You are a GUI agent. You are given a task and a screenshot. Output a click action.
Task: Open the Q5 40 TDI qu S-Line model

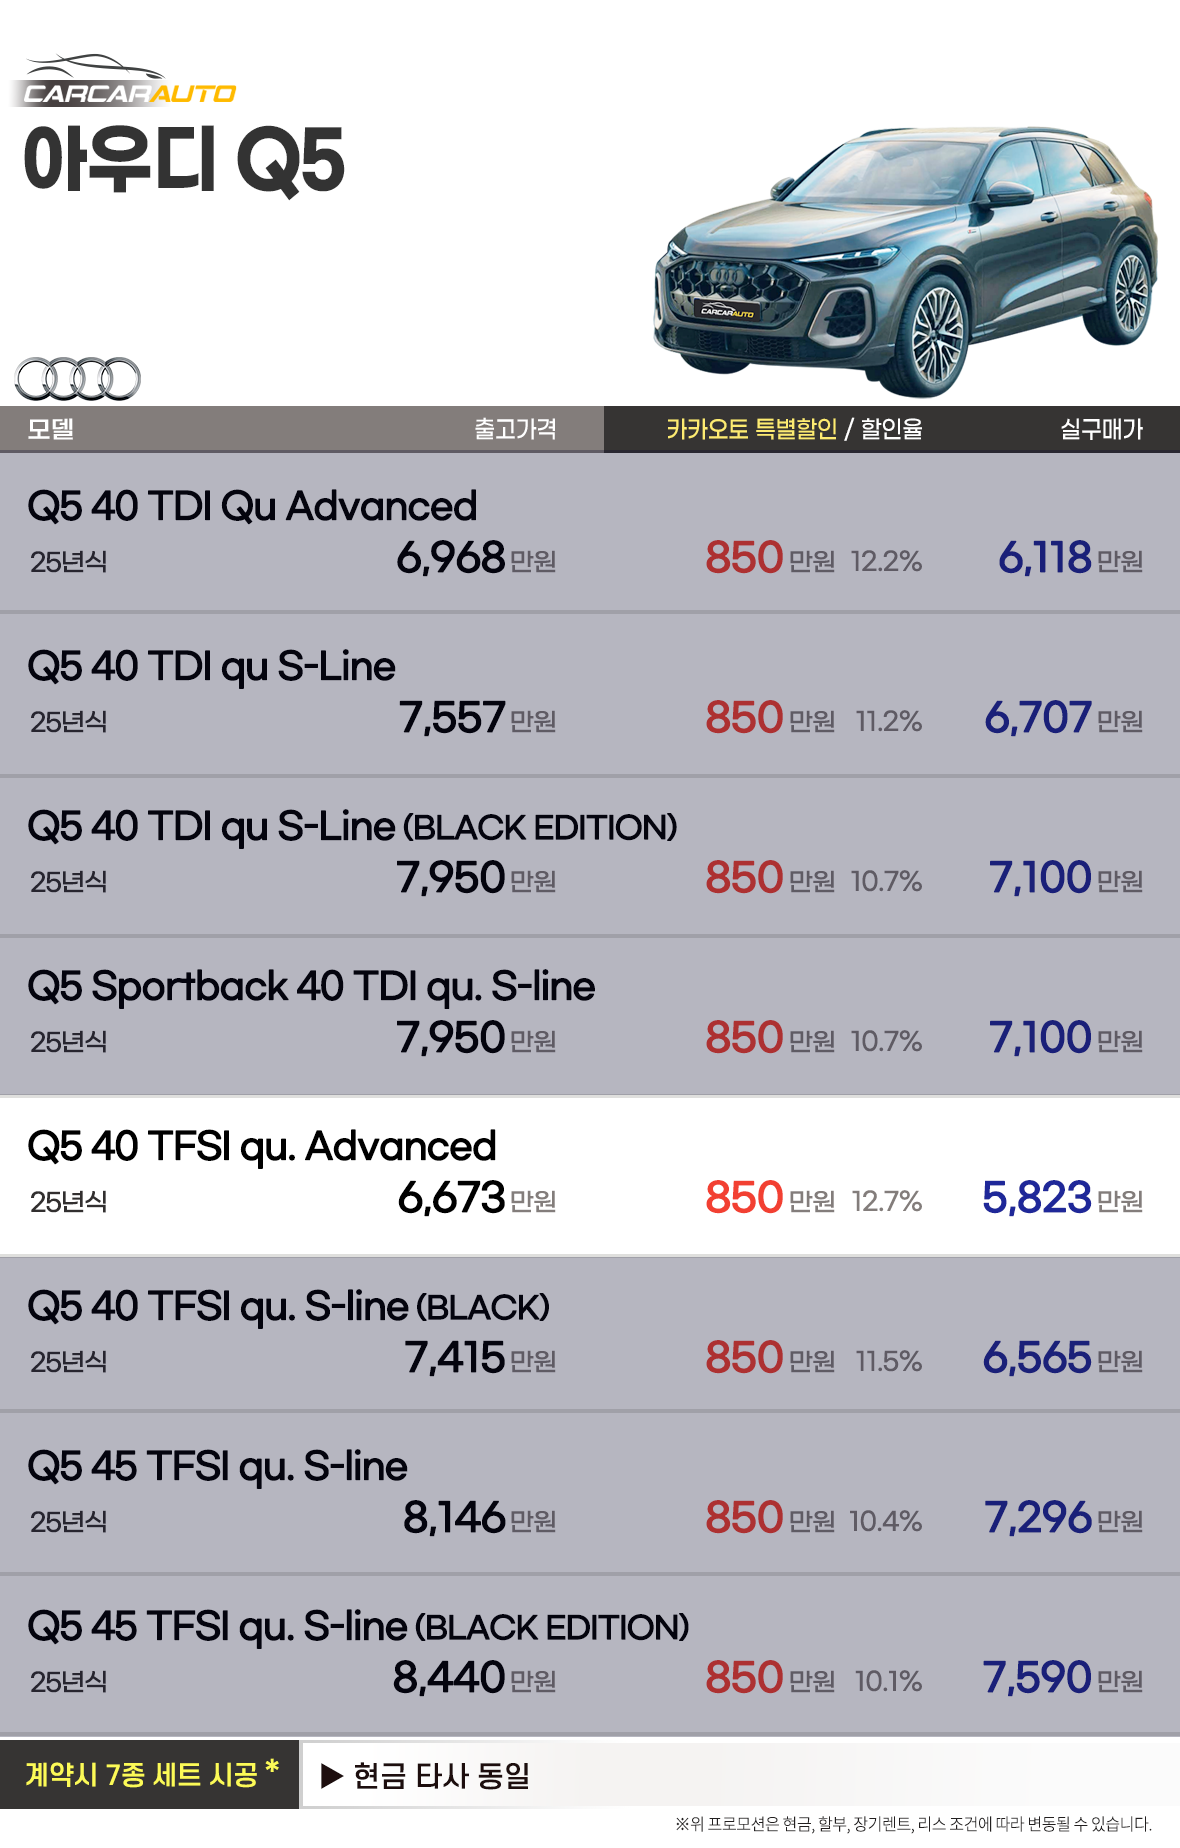(212, 667)
